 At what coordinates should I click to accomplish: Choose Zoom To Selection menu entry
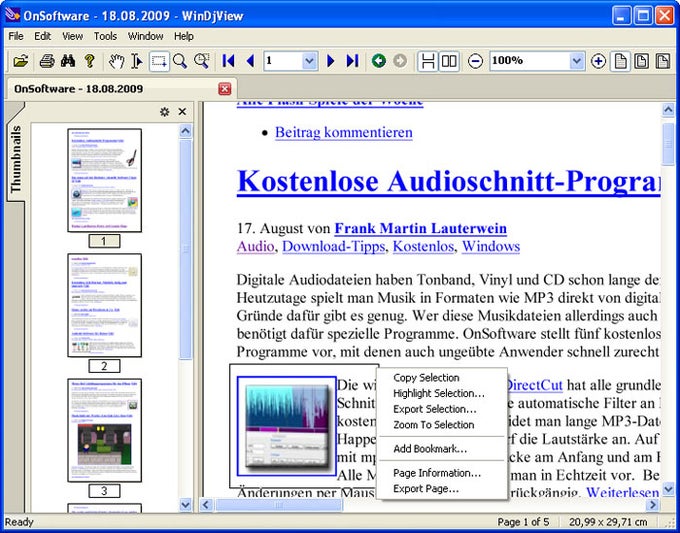[x=441, y=425]
